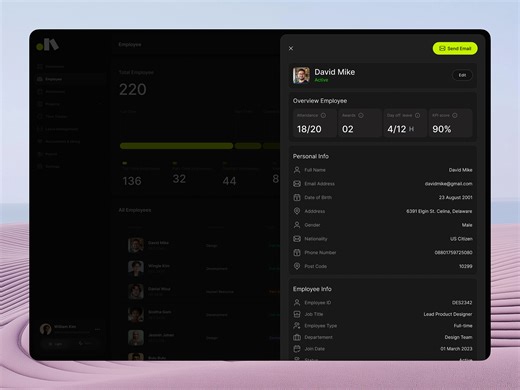Image resolution: width=520 pixels, height=390 pixels.
Task: Click the phone icon beside Phone Number
Action: tap(297, 252)
